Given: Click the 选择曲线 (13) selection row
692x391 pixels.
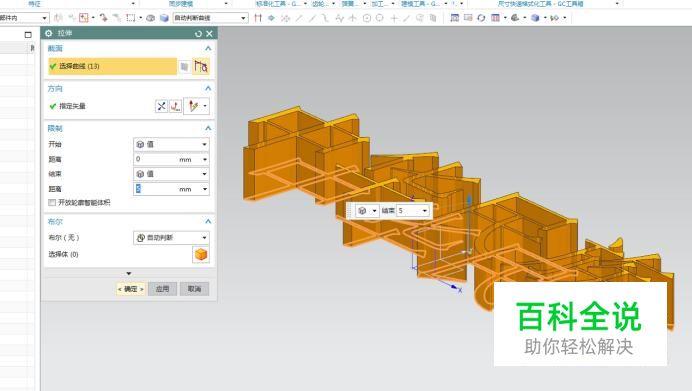Looking at the screenshot, I should tap(113, 66).
